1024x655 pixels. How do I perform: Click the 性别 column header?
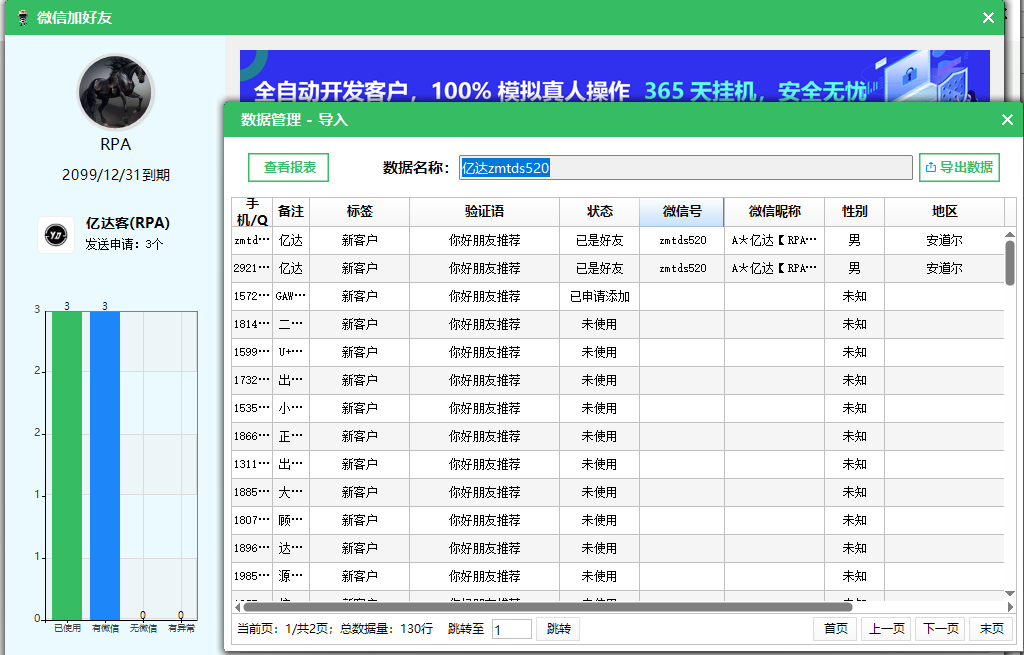pyautogui.click(x=854, y=212)
